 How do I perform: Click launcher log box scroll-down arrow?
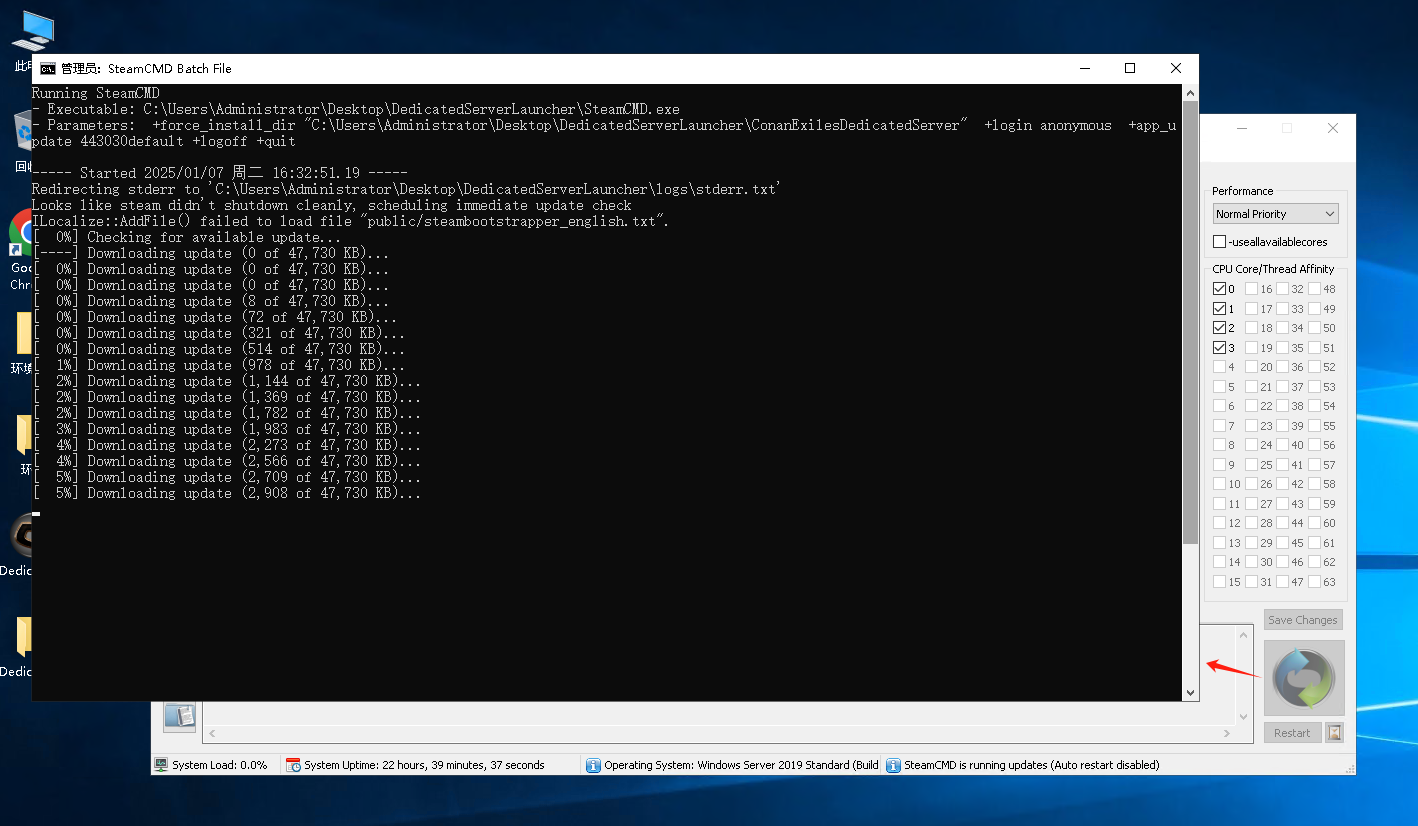pos(1244,717)
